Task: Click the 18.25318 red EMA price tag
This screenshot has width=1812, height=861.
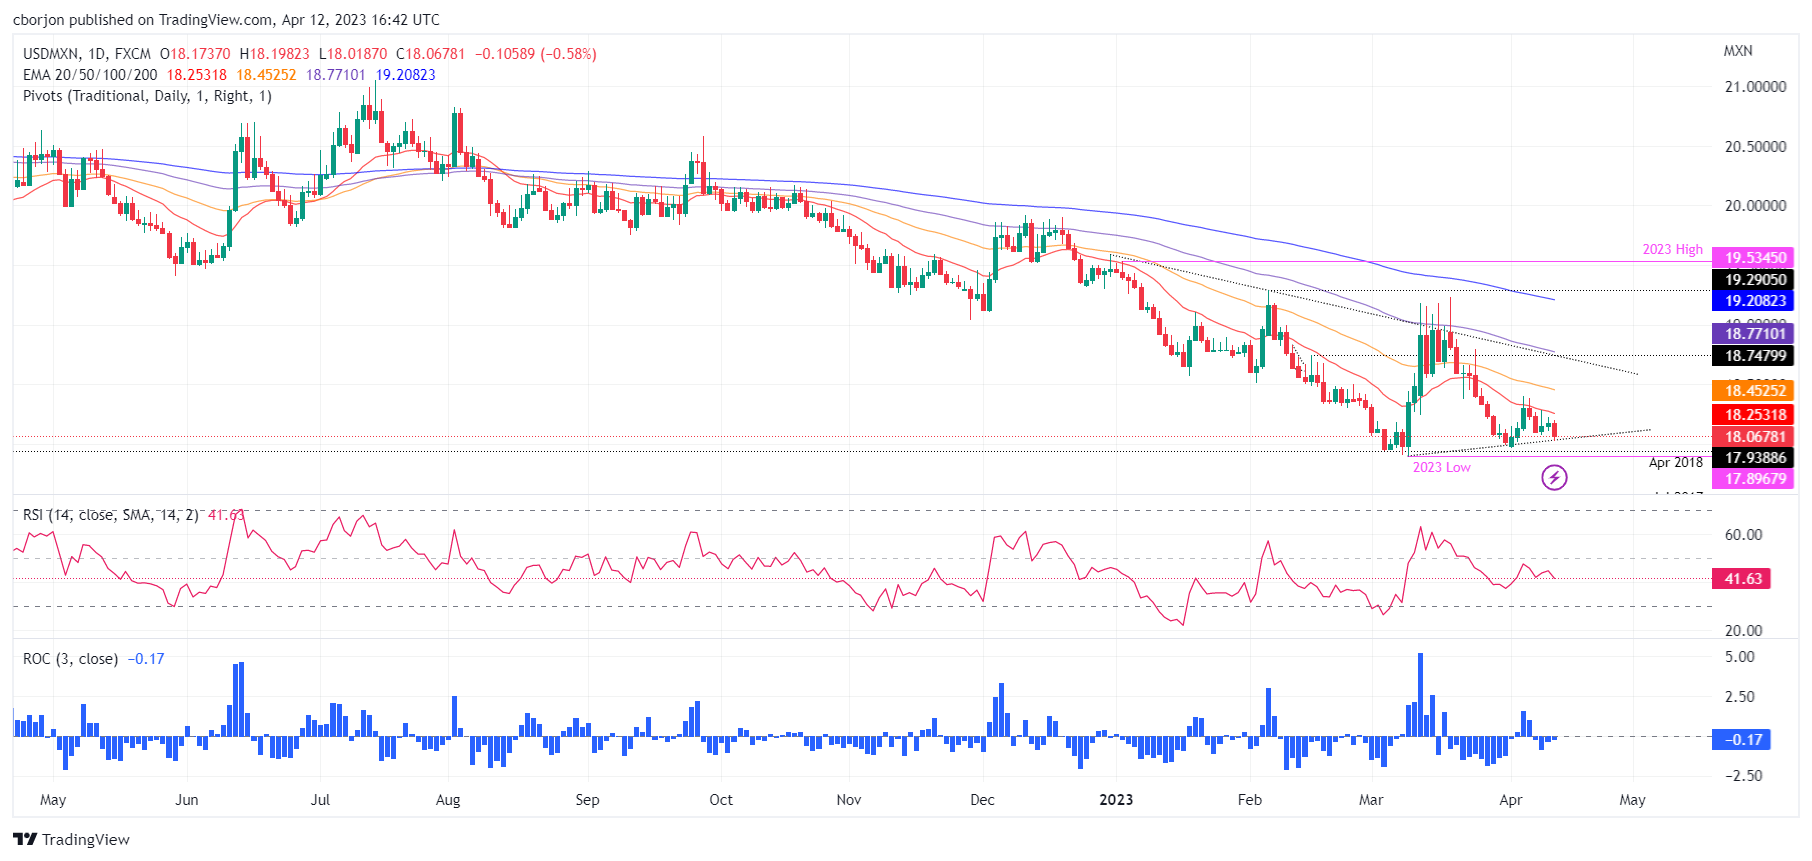Action: (1755, 415)
